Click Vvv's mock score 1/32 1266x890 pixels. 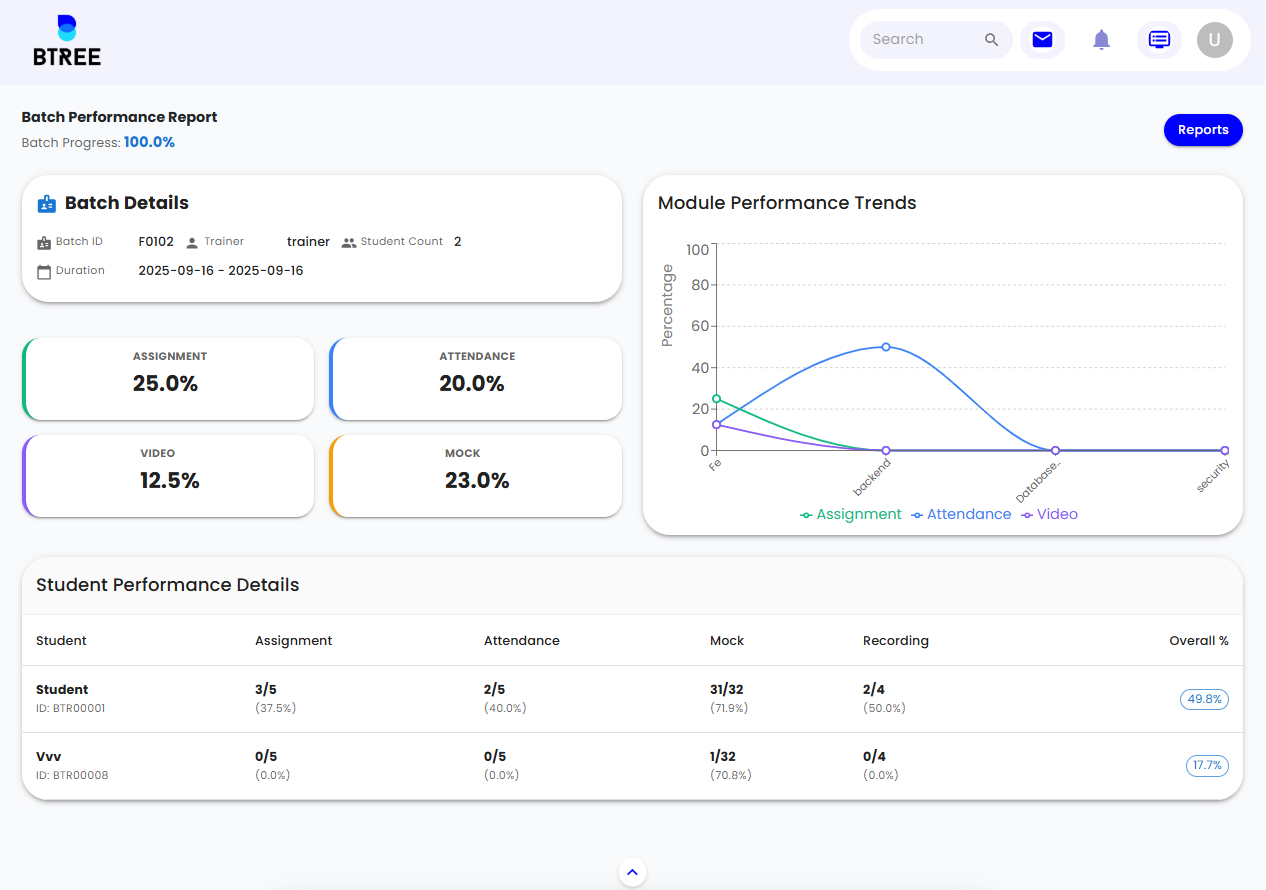(723, 757)
